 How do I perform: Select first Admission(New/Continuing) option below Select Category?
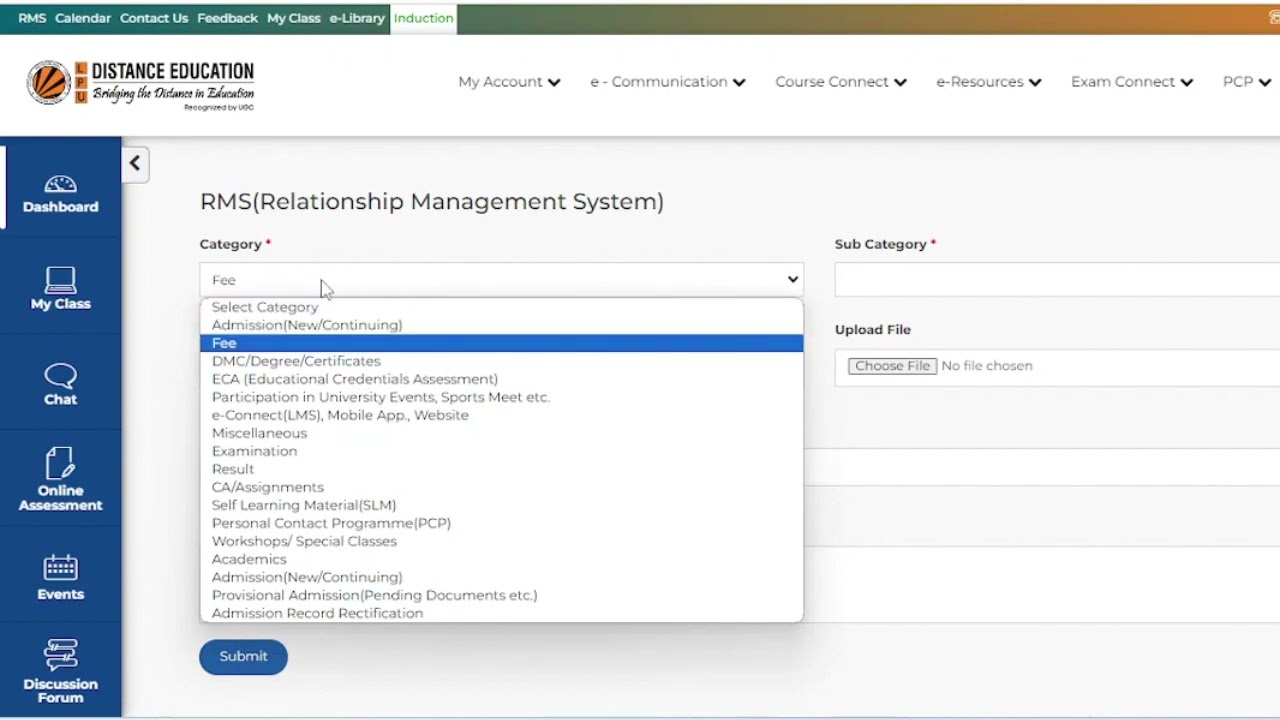pos(501,325)
